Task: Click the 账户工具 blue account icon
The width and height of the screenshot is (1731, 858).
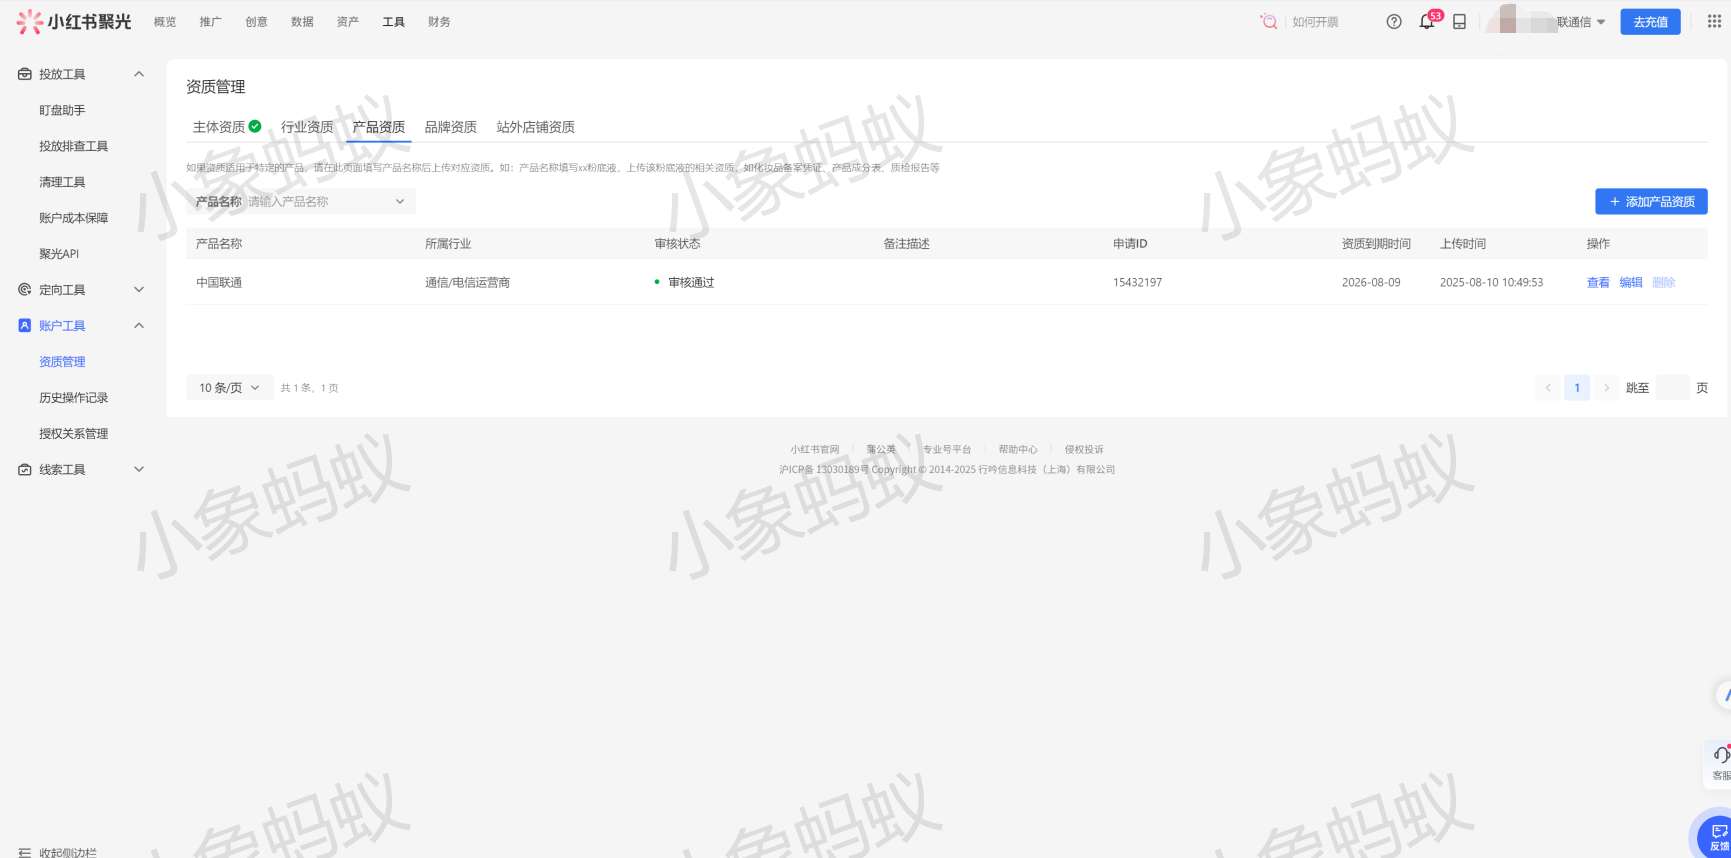Action: point(25,326)
